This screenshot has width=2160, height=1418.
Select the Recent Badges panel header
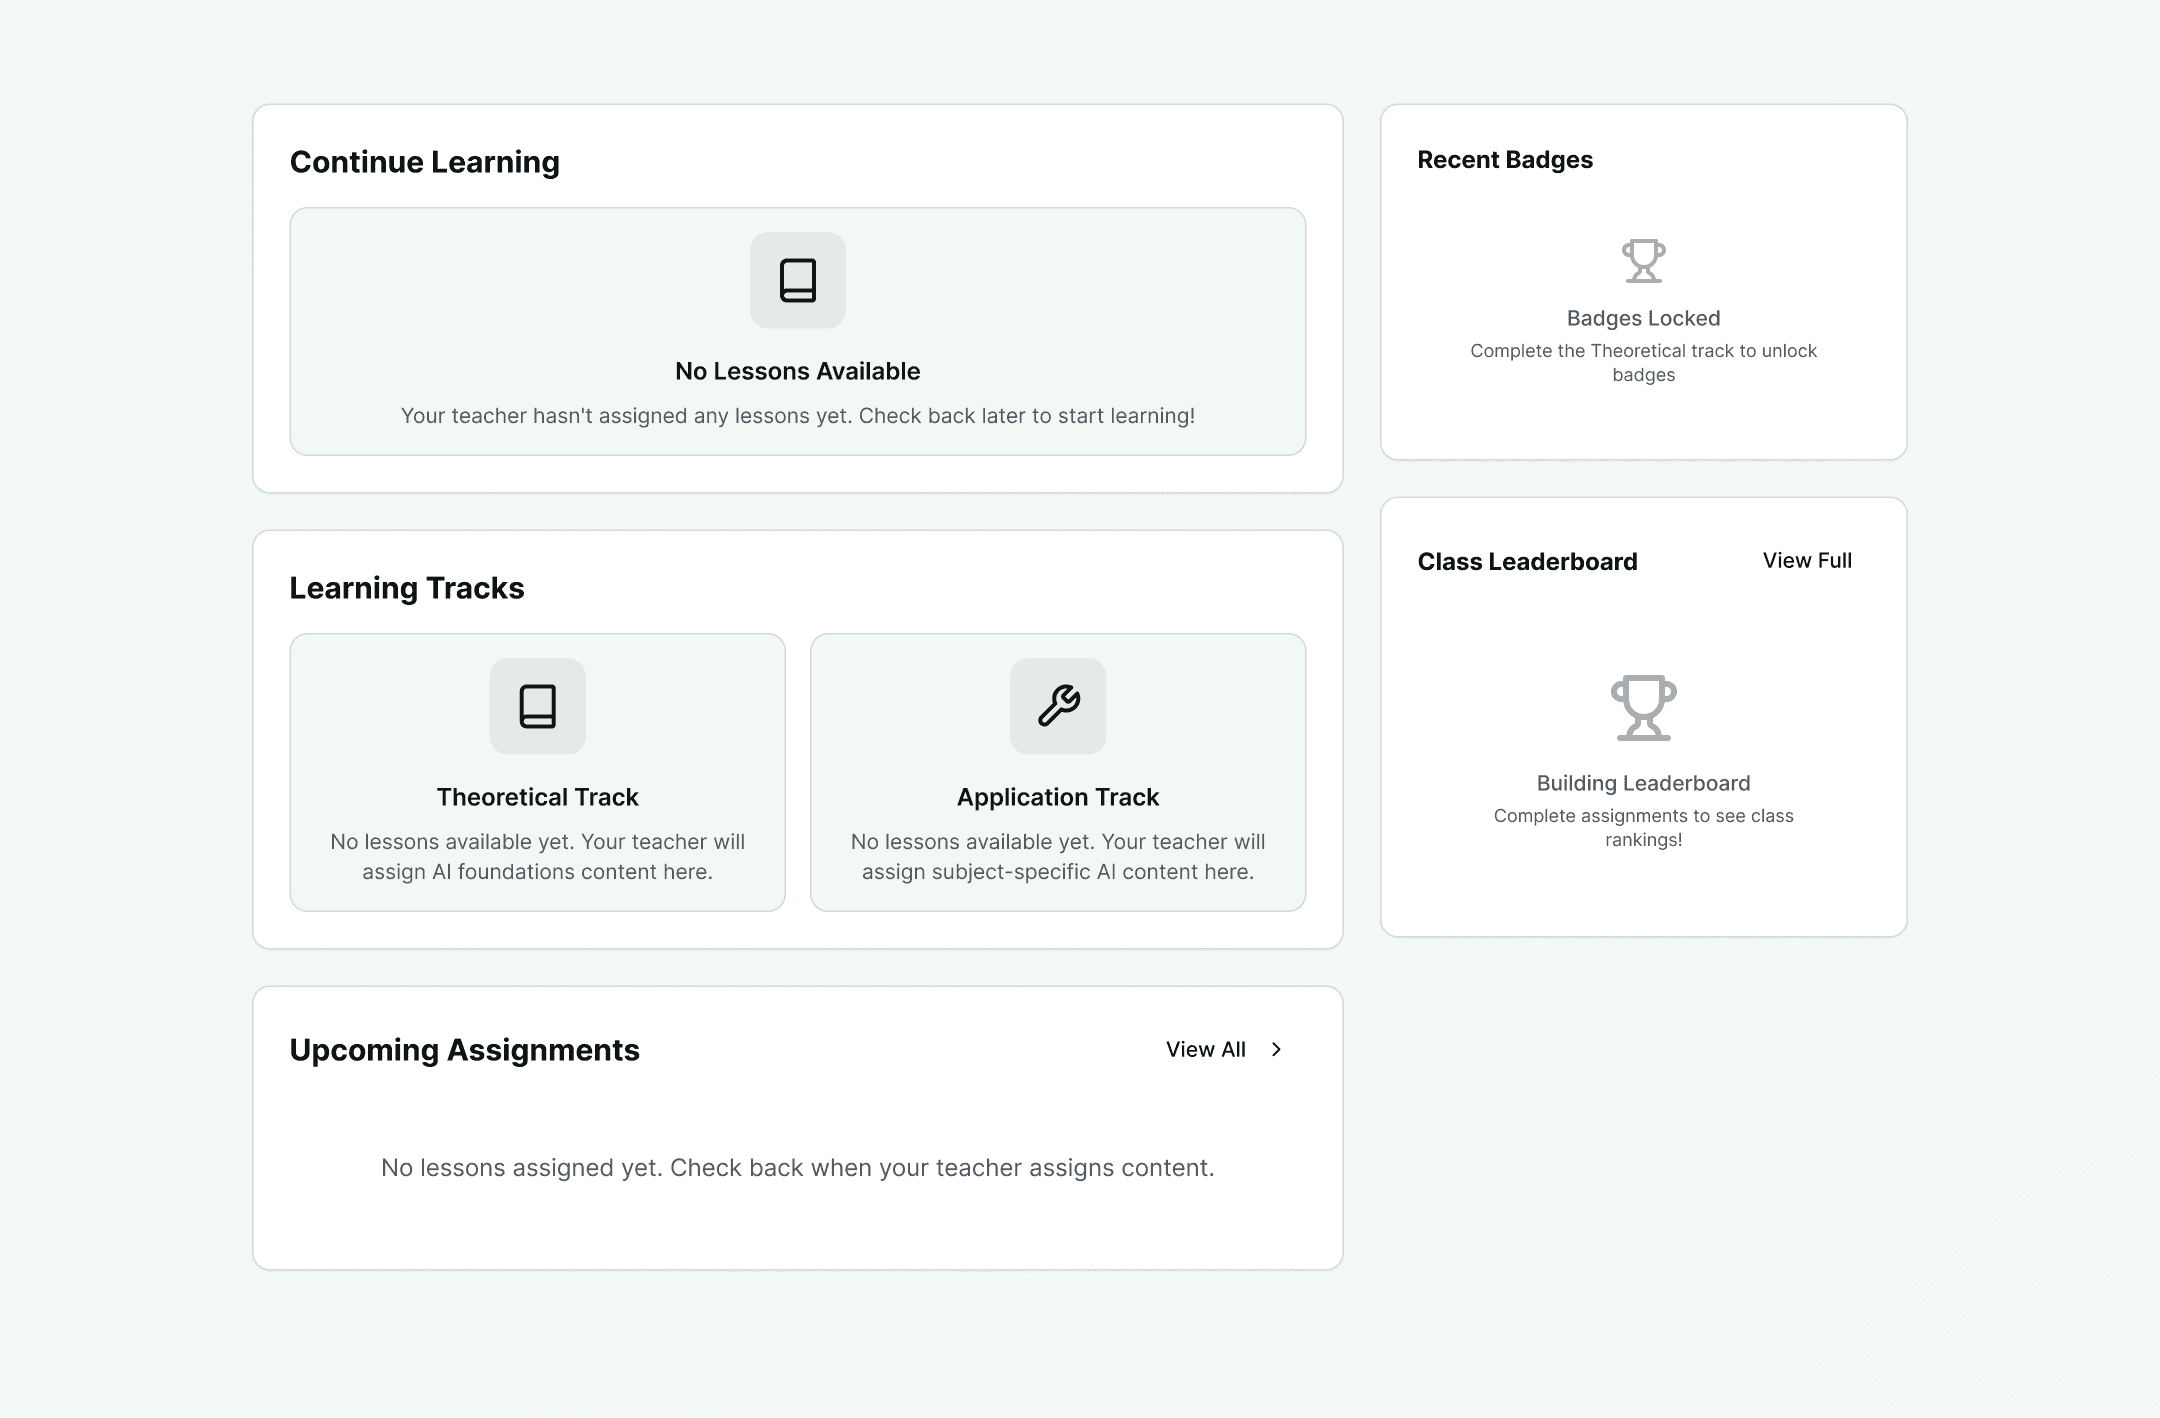pyautogui.click(x=1505, y=160)
